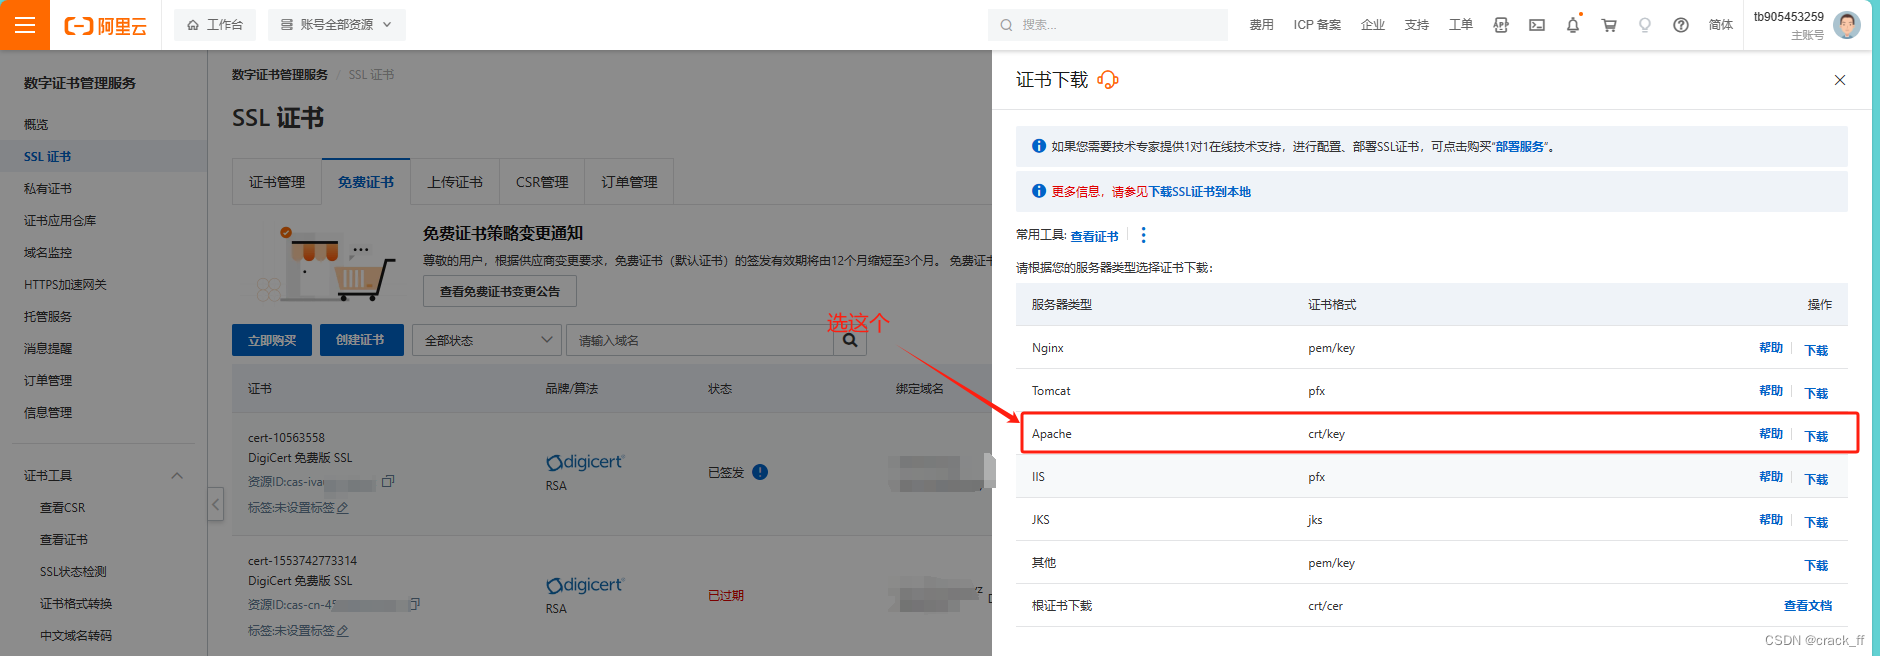Switch to the 上传证书 tab

[x=455, y=182]
